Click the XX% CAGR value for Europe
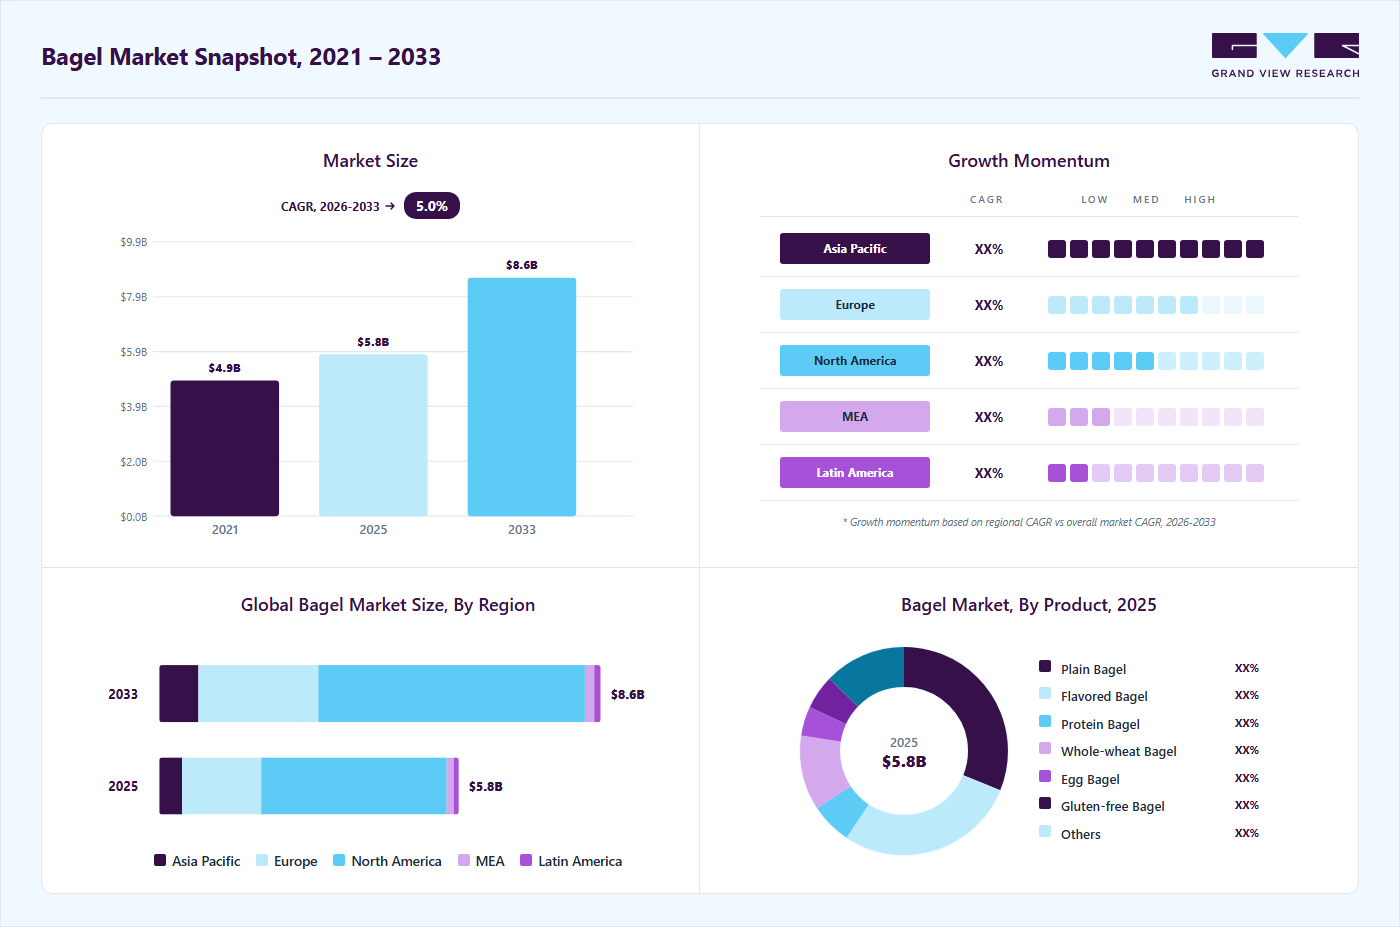Image resolution: width=1400 pixels, height=927 pixels. 989,305
